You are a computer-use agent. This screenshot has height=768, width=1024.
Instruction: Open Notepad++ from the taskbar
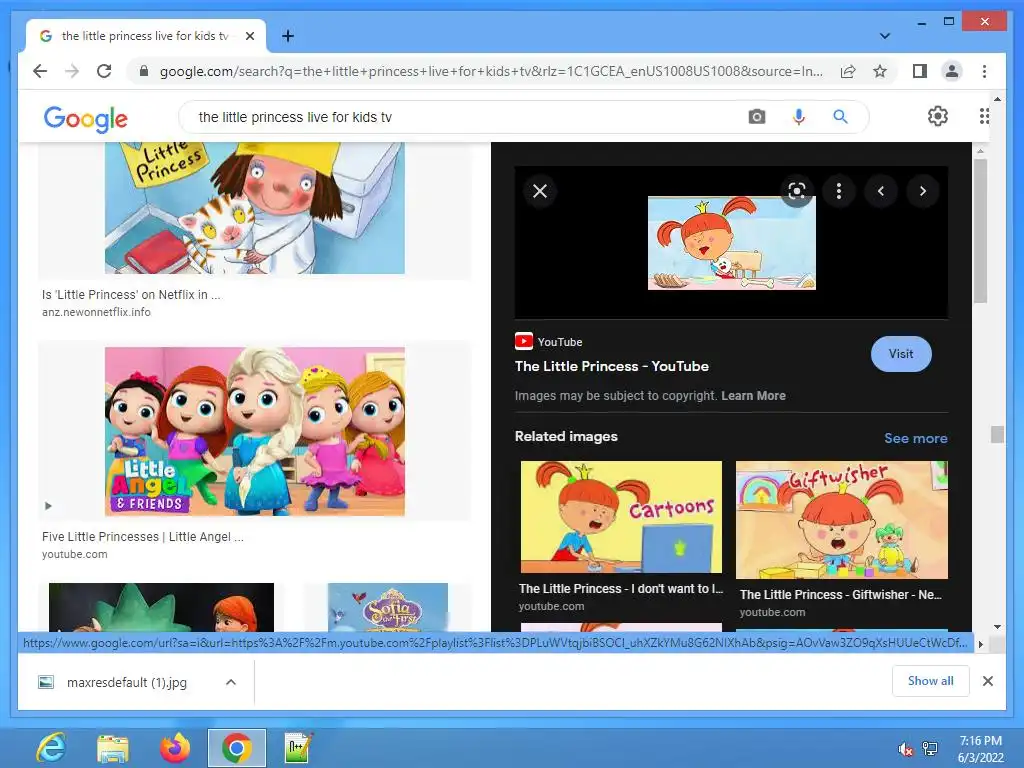tap(298, 748)
